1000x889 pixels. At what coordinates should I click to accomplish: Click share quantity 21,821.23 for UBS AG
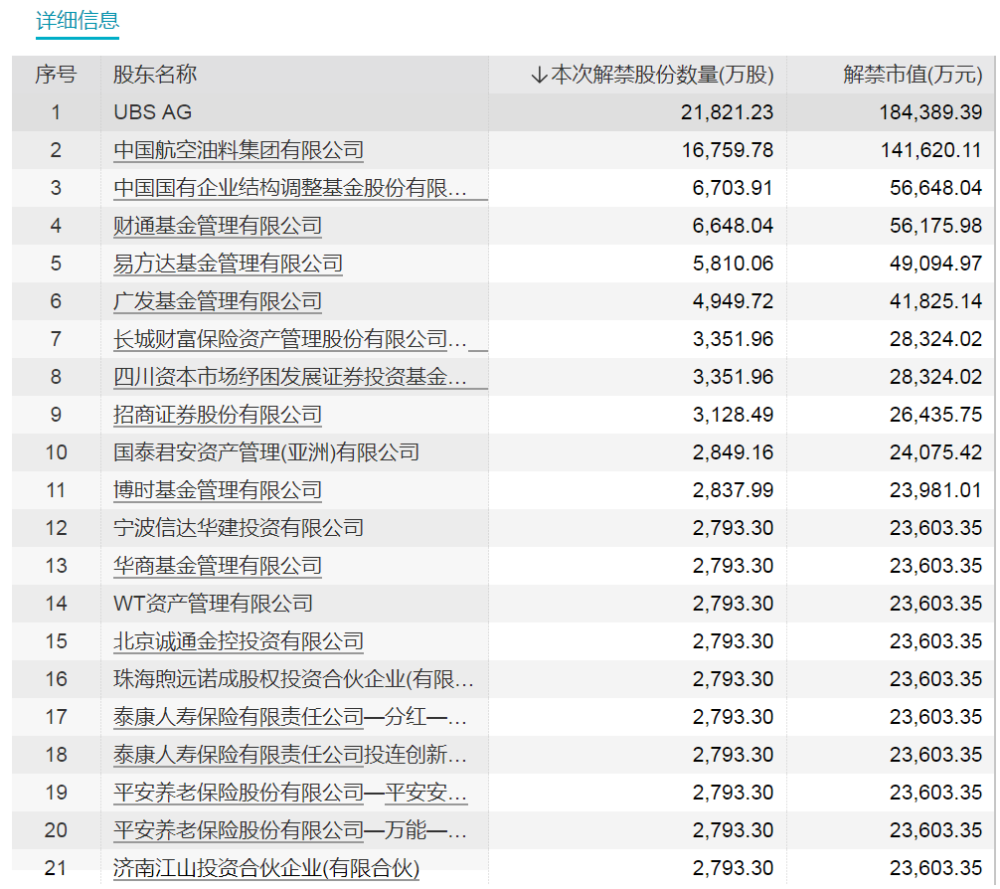tap(727, 112)
